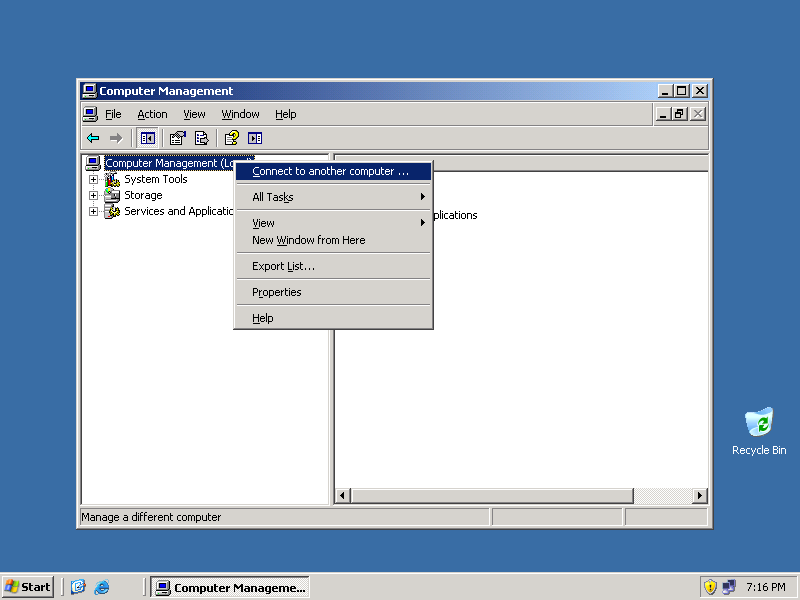Screen dimensions: 800x600
Task: Expand the Services and Applications node
Action: [x=93, y=211]
